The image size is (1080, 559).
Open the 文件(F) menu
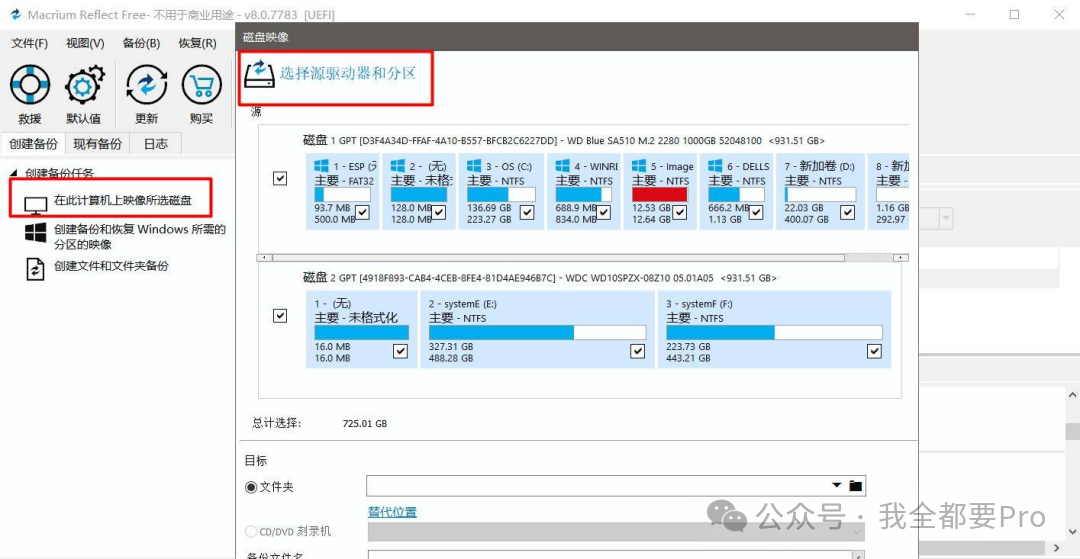click(x=29, y=43)
